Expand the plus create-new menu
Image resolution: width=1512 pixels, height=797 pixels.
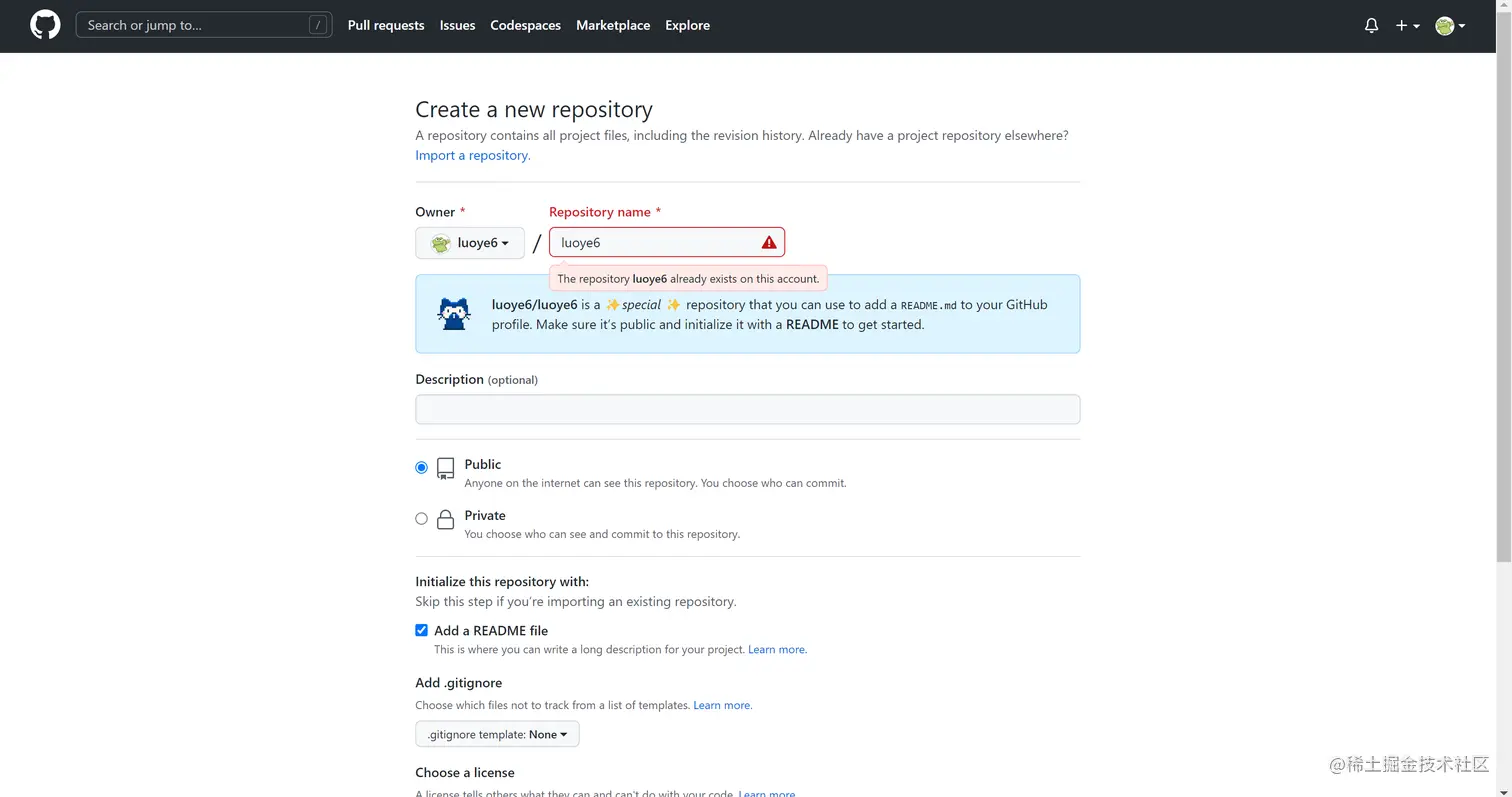[x=1408, y=26]
